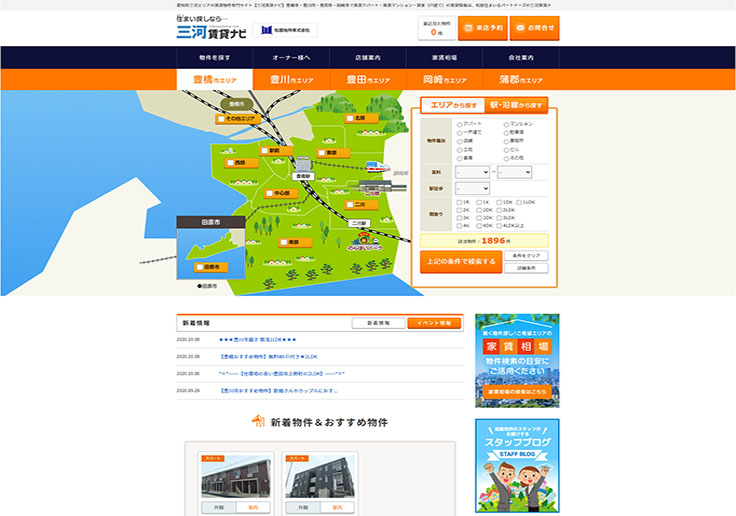Open the 家賃相場 banner in the sidebar

pos(517,359)
